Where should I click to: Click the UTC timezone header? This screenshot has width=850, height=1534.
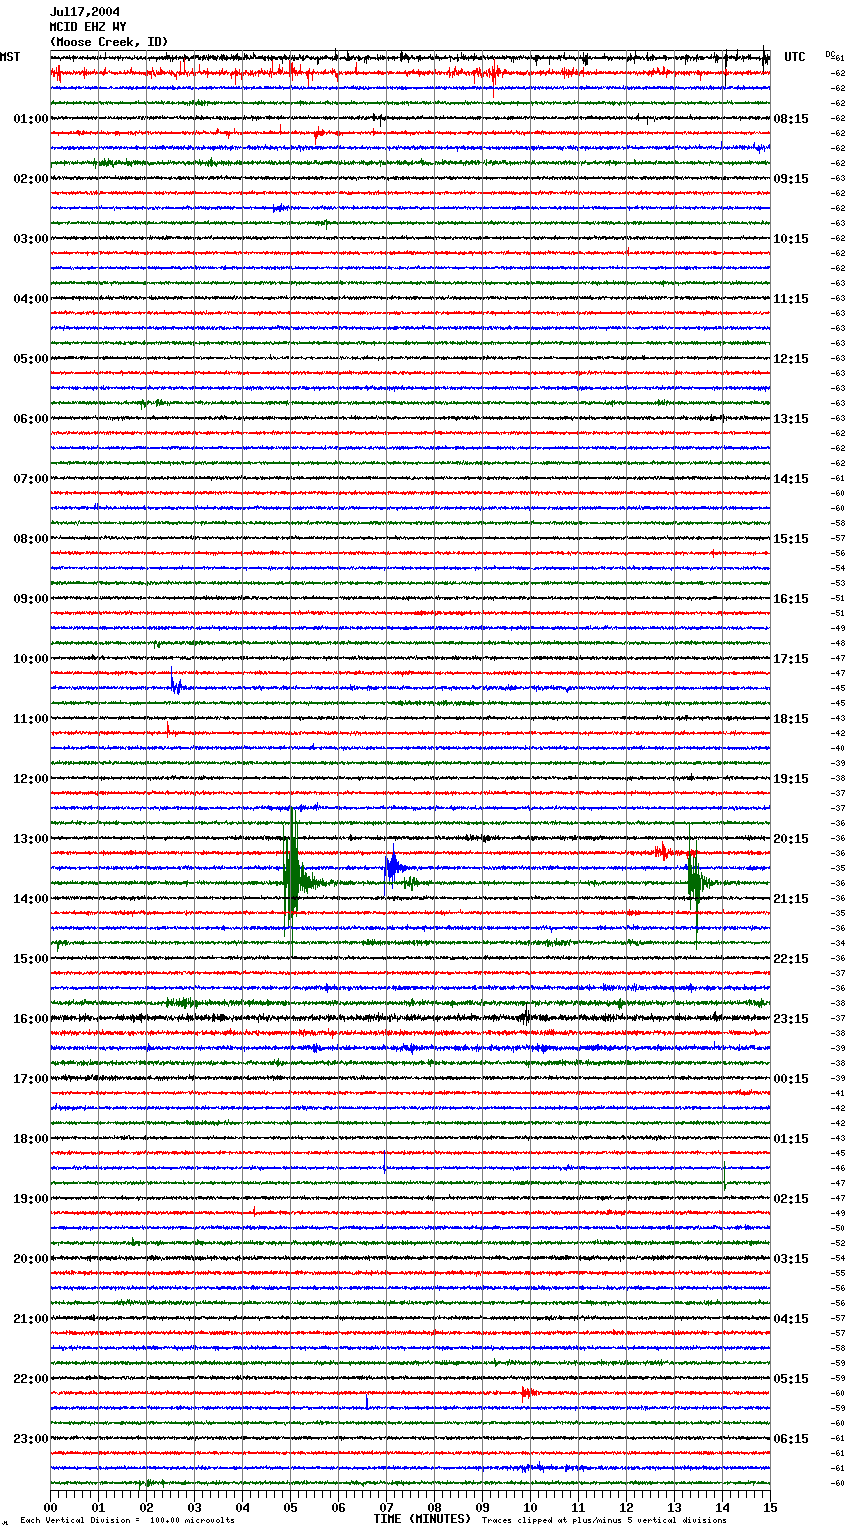coord(795,57)
